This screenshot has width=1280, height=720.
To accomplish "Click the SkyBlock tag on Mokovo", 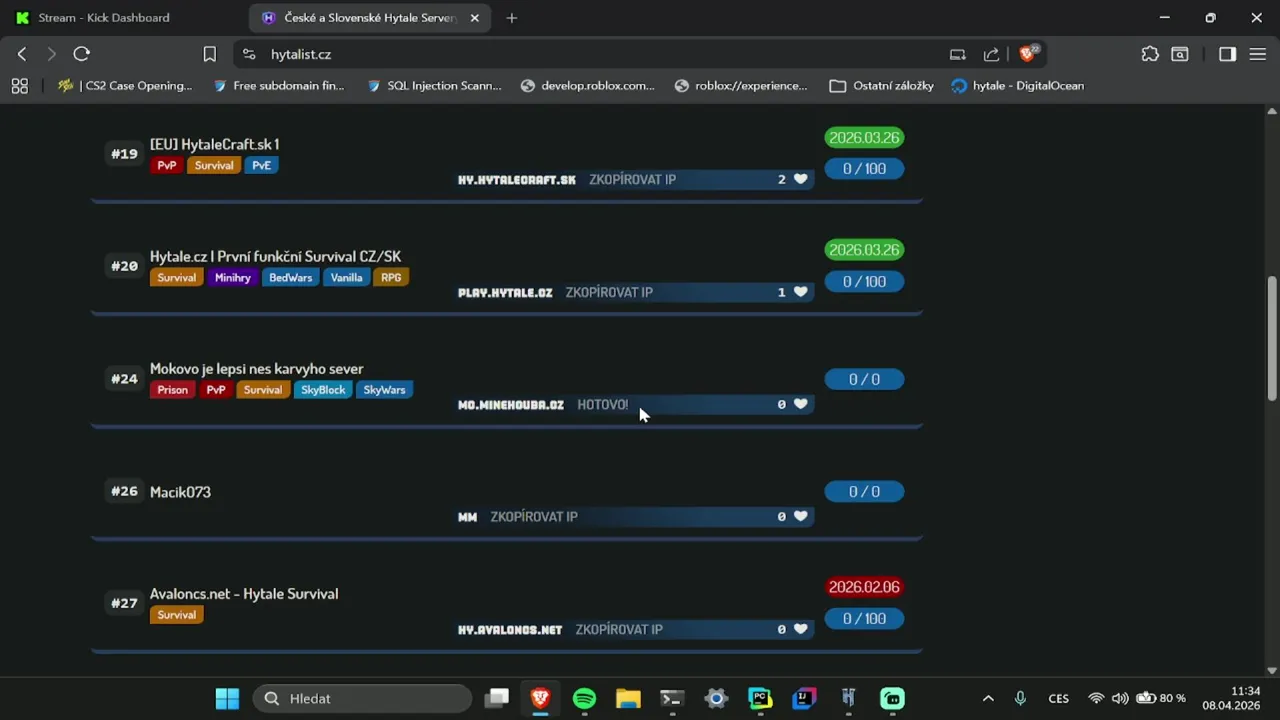I will [x=323, y=390].
